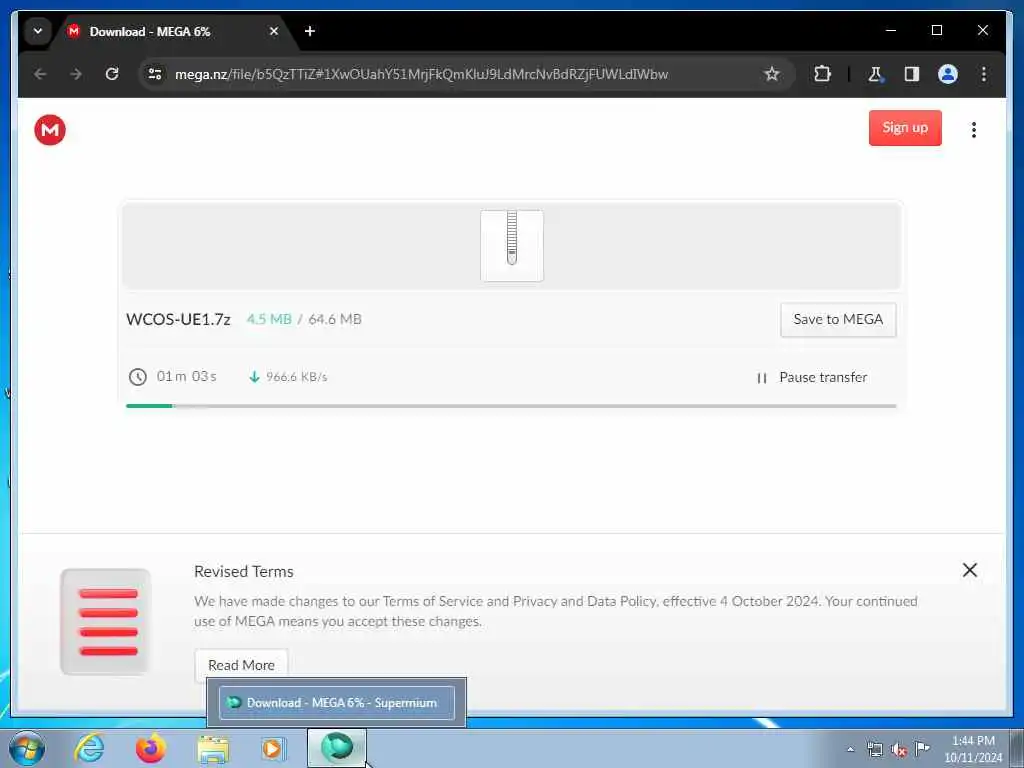
Task: Click the 4.5 MB downloaded amount
Action: coord(269,319)
